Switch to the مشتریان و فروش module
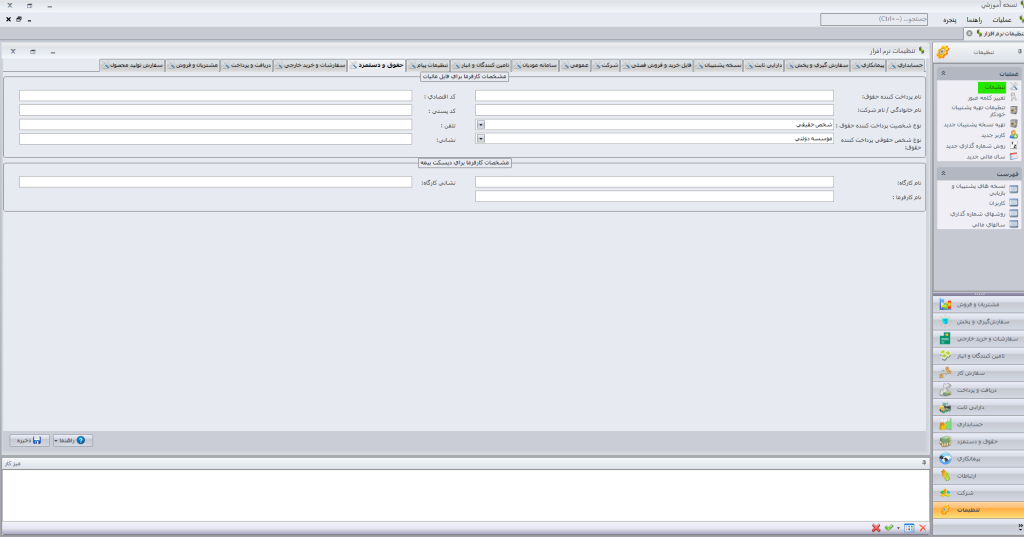The width and height of the screenshot is (1024, 537). click(978, 304)
